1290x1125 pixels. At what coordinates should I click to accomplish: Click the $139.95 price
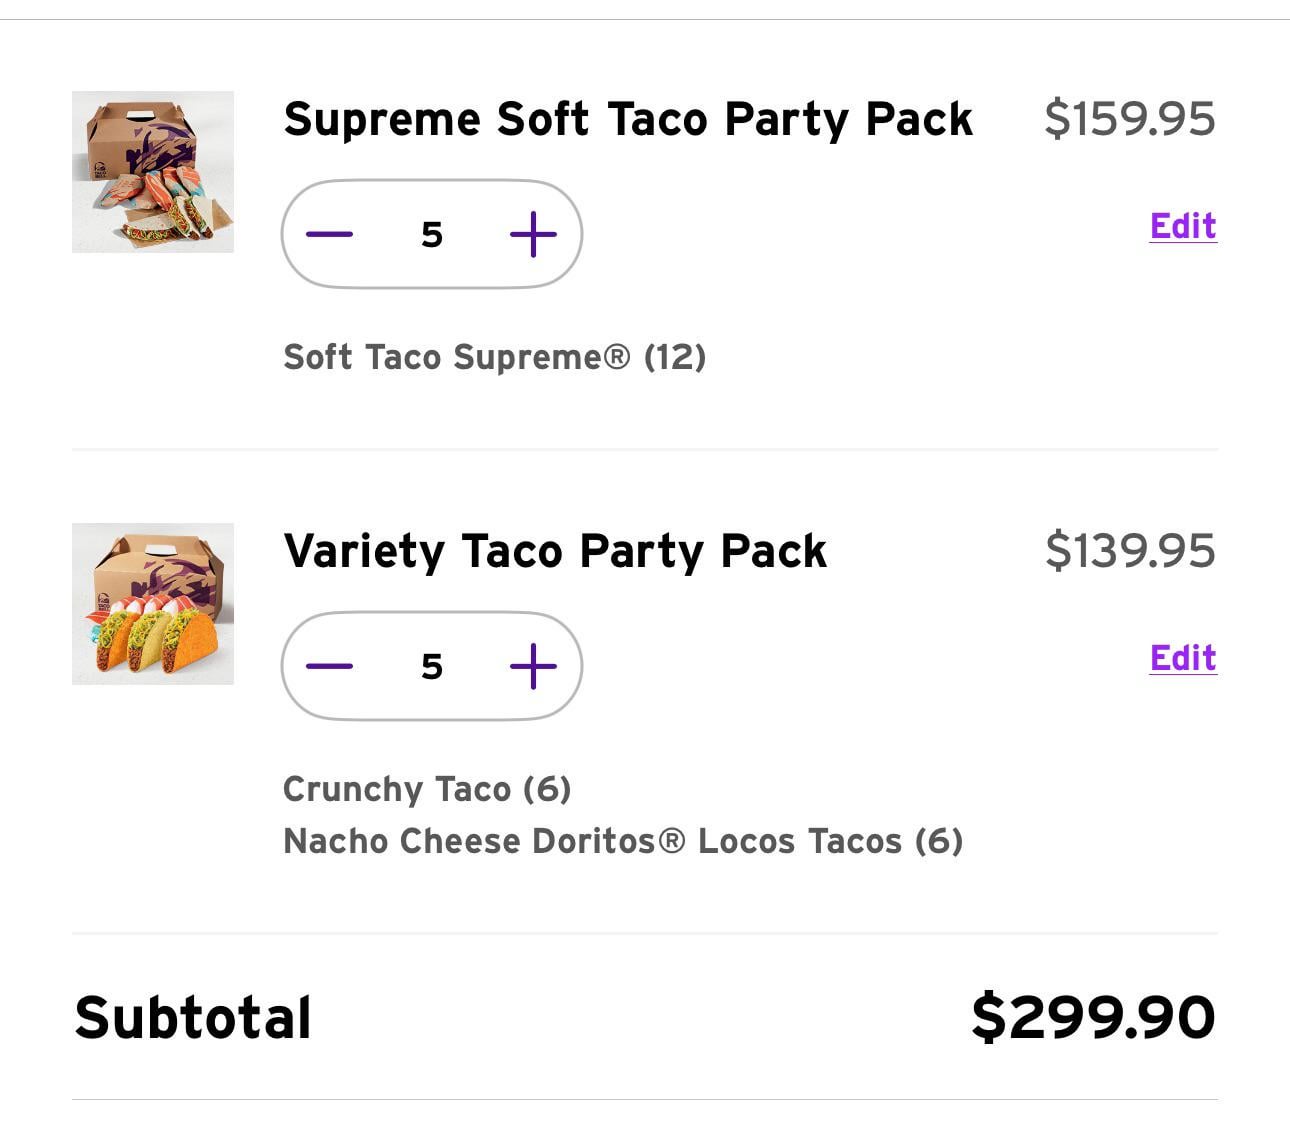point(1130,551)
